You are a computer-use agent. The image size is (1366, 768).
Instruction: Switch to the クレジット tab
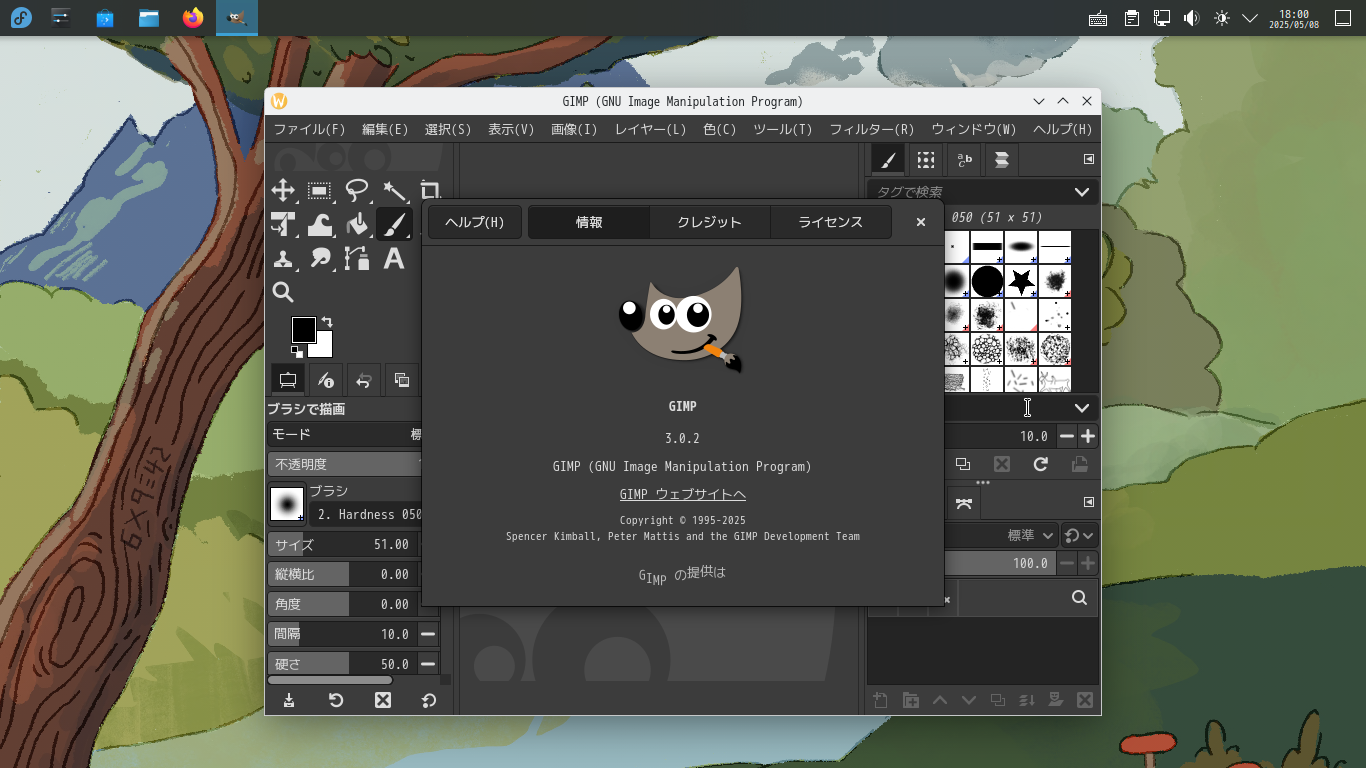coord(709,222)
